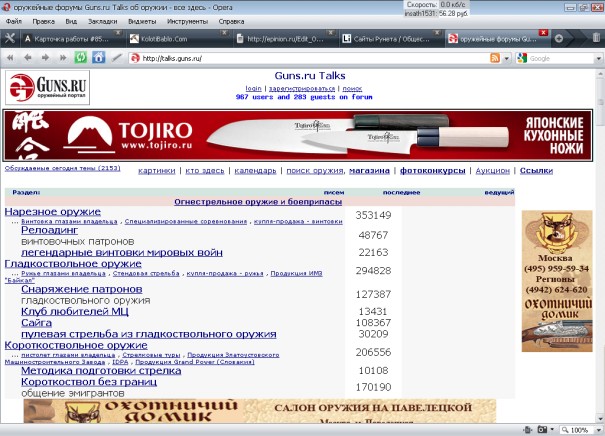605x436 pixels.
Task: Open the магазина link
Action: (369, 171)
